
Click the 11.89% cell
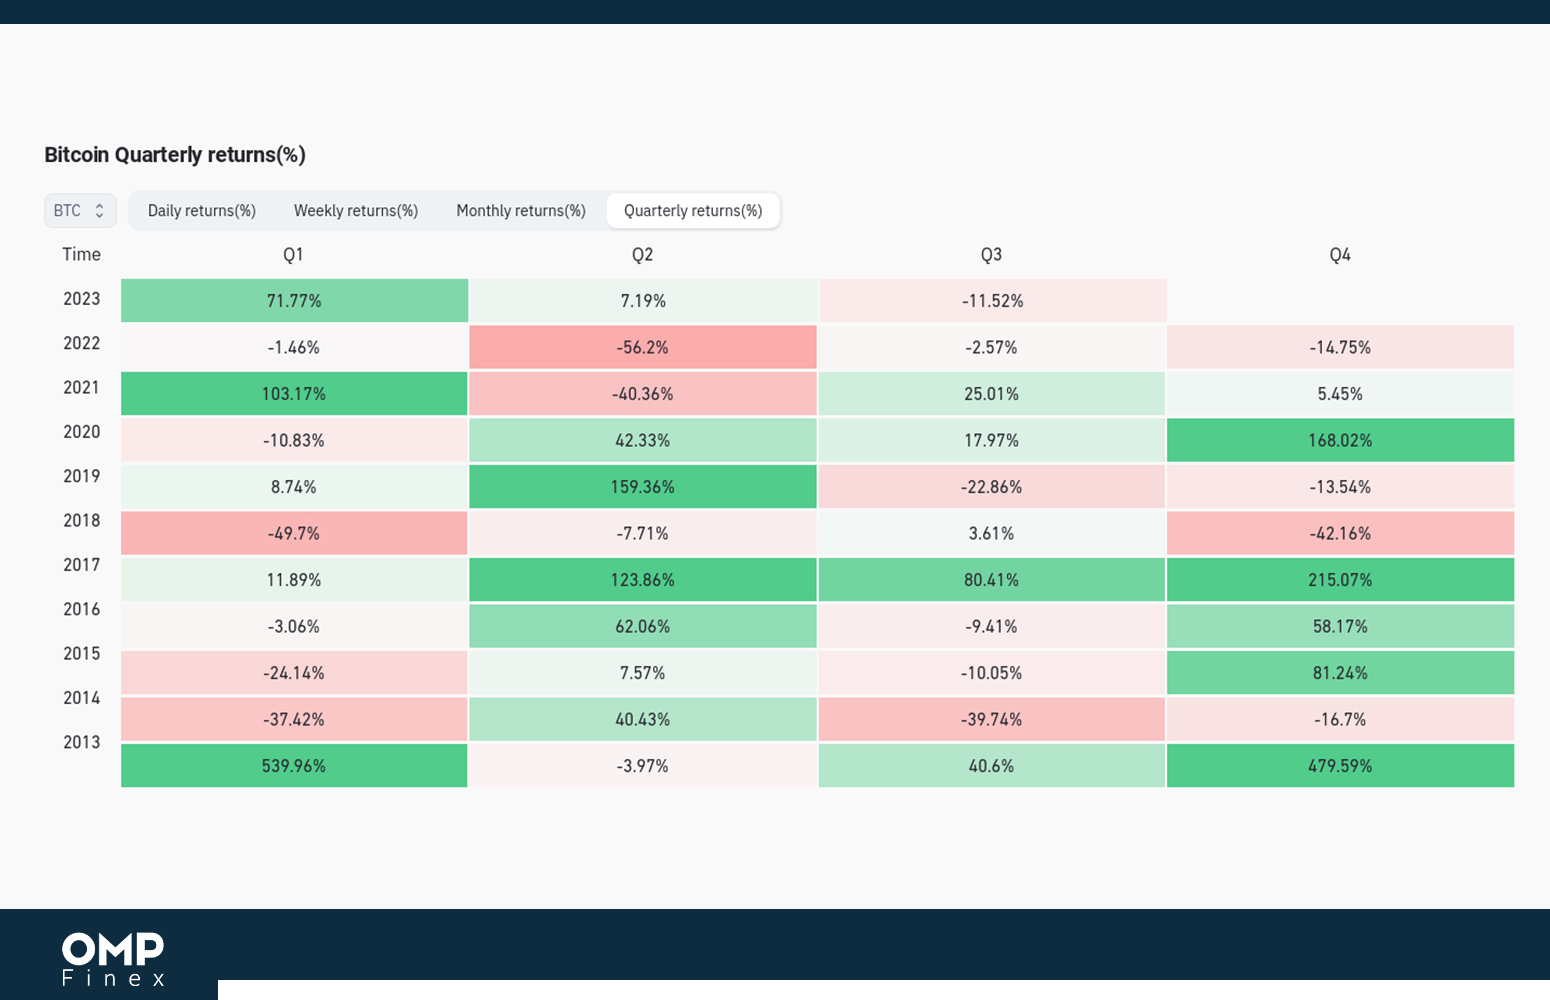click(294, 580)
